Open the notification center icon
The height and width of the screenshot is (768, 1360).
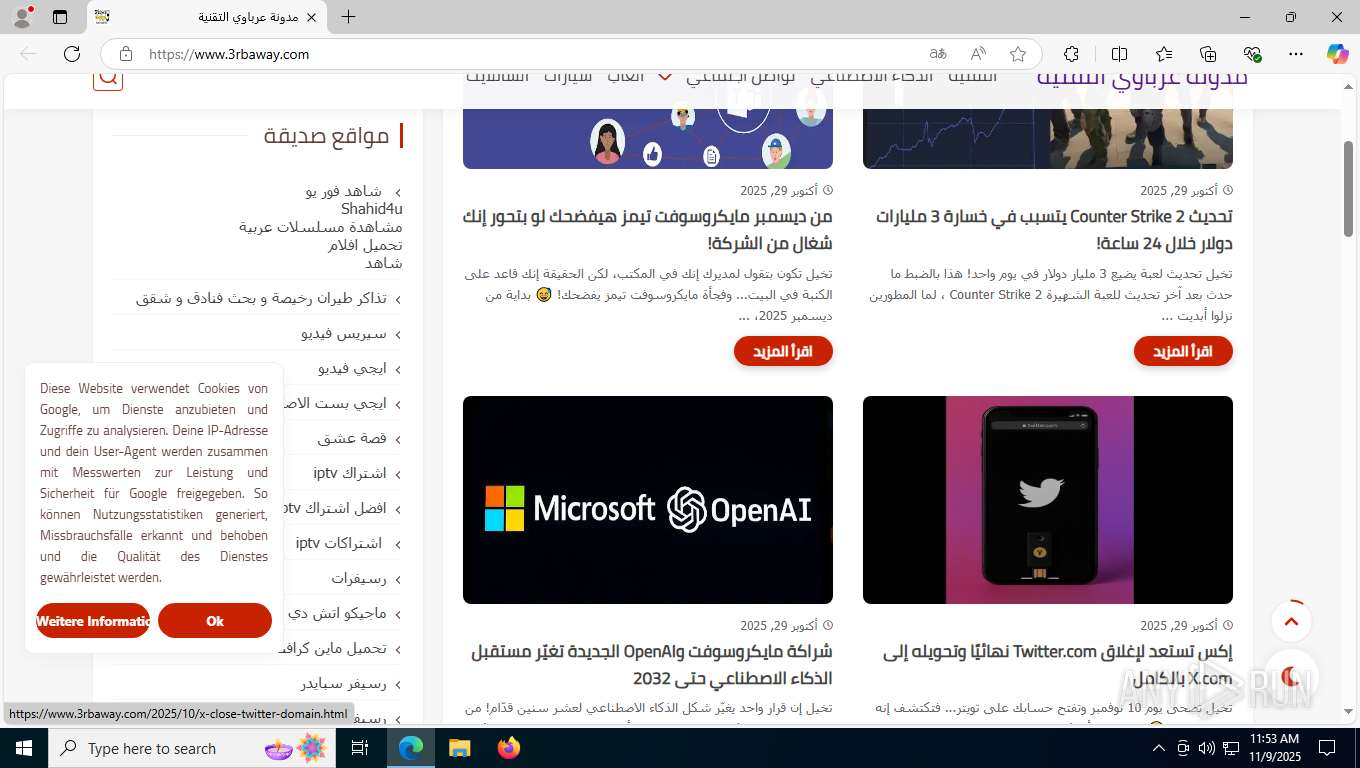coord(1327,748)
